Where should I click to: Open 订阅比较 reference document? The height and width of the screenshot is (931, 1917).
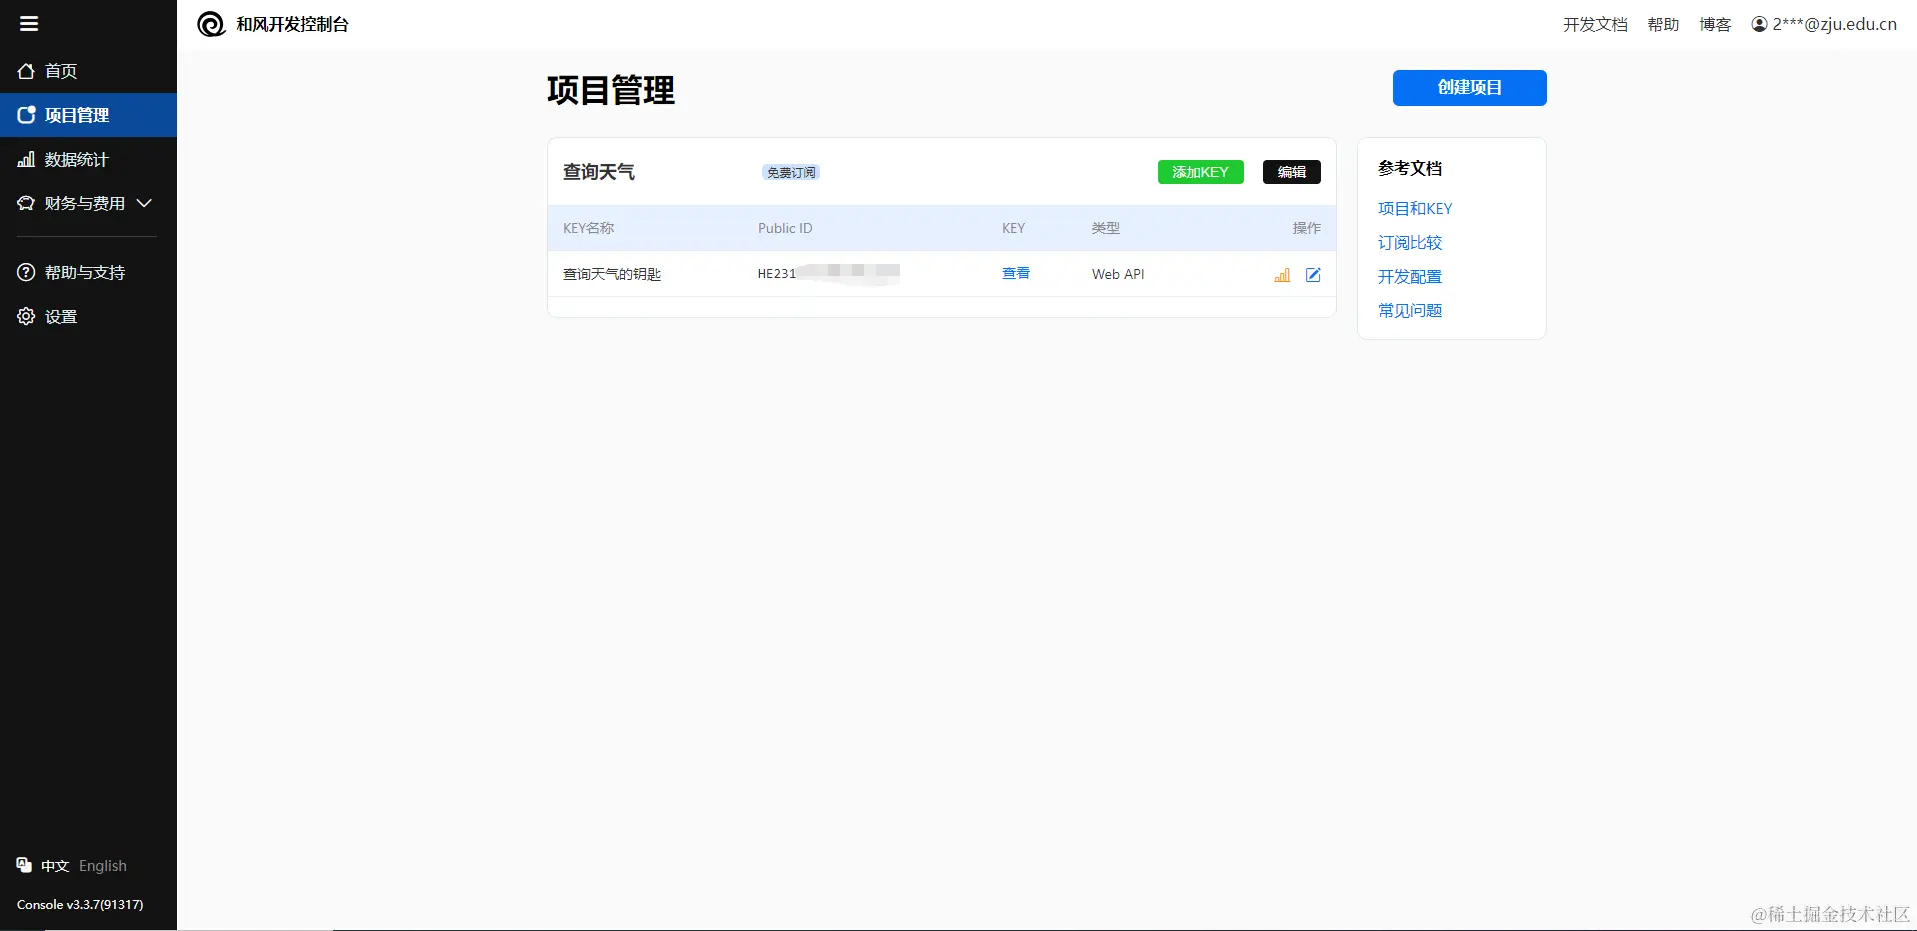click(1410, 243)
